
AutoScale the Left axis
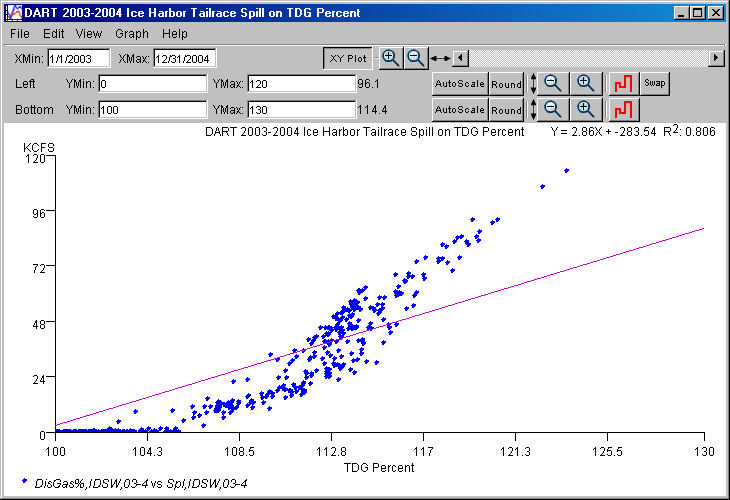(459, 84)
